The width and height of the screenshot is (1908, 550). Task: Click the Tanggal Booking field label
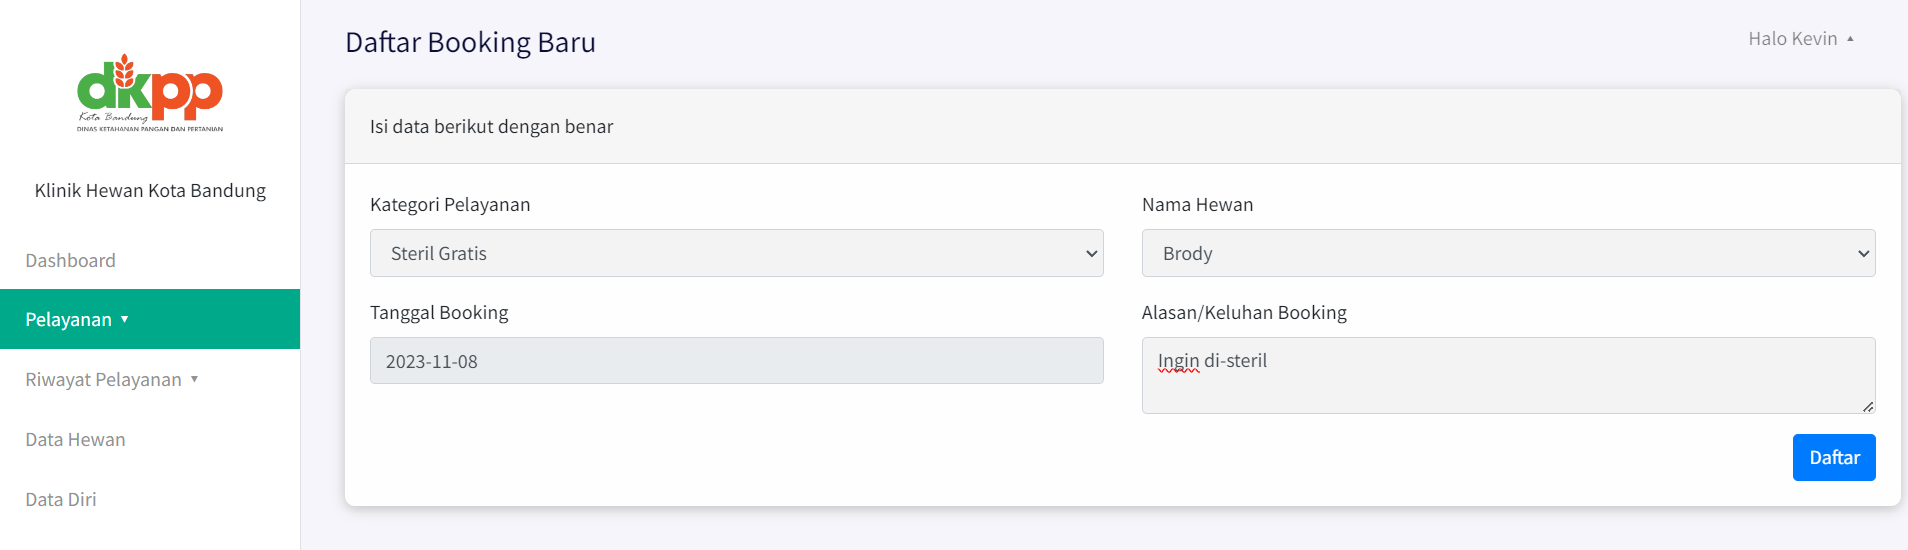(x=439, y=312)
